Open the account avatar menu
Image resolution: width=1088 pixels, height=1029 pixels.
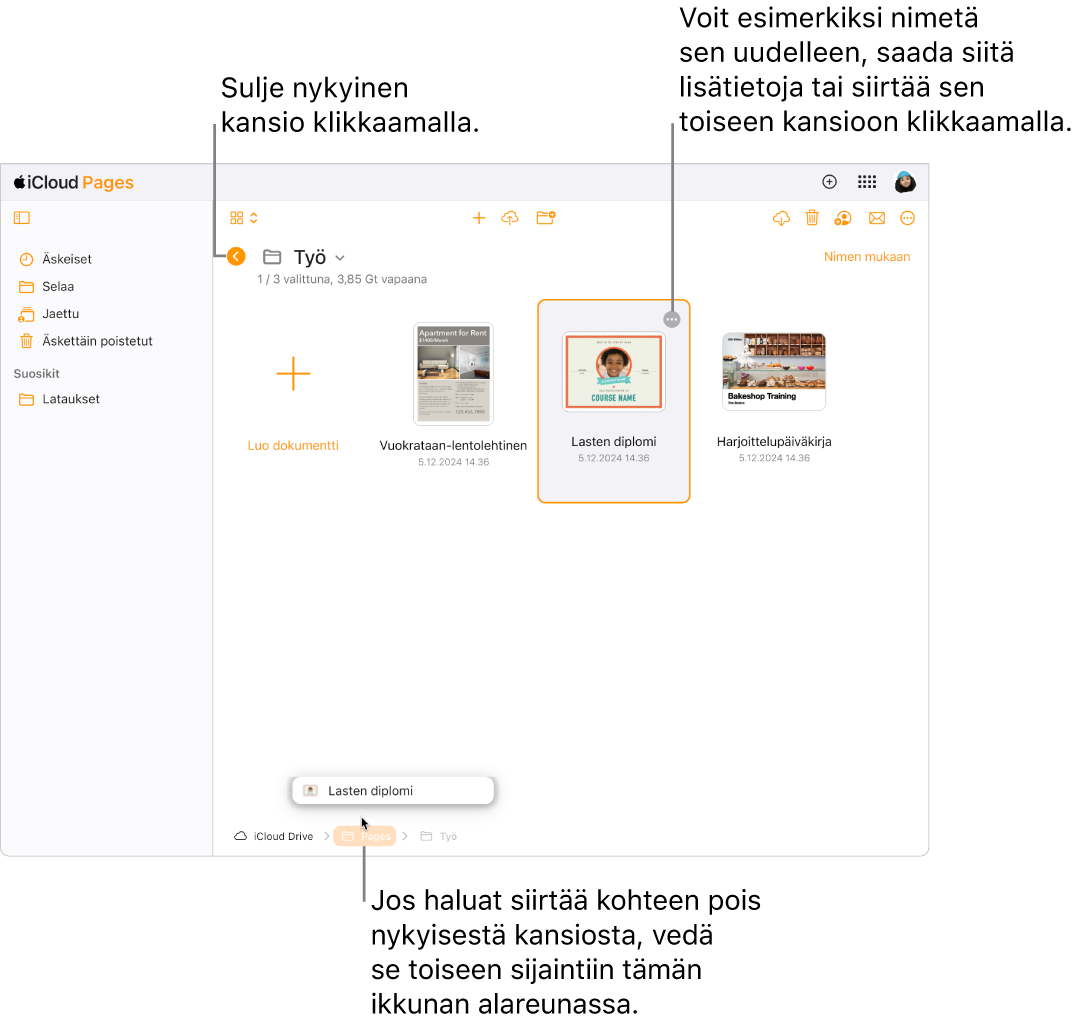[x=905, y=182]
